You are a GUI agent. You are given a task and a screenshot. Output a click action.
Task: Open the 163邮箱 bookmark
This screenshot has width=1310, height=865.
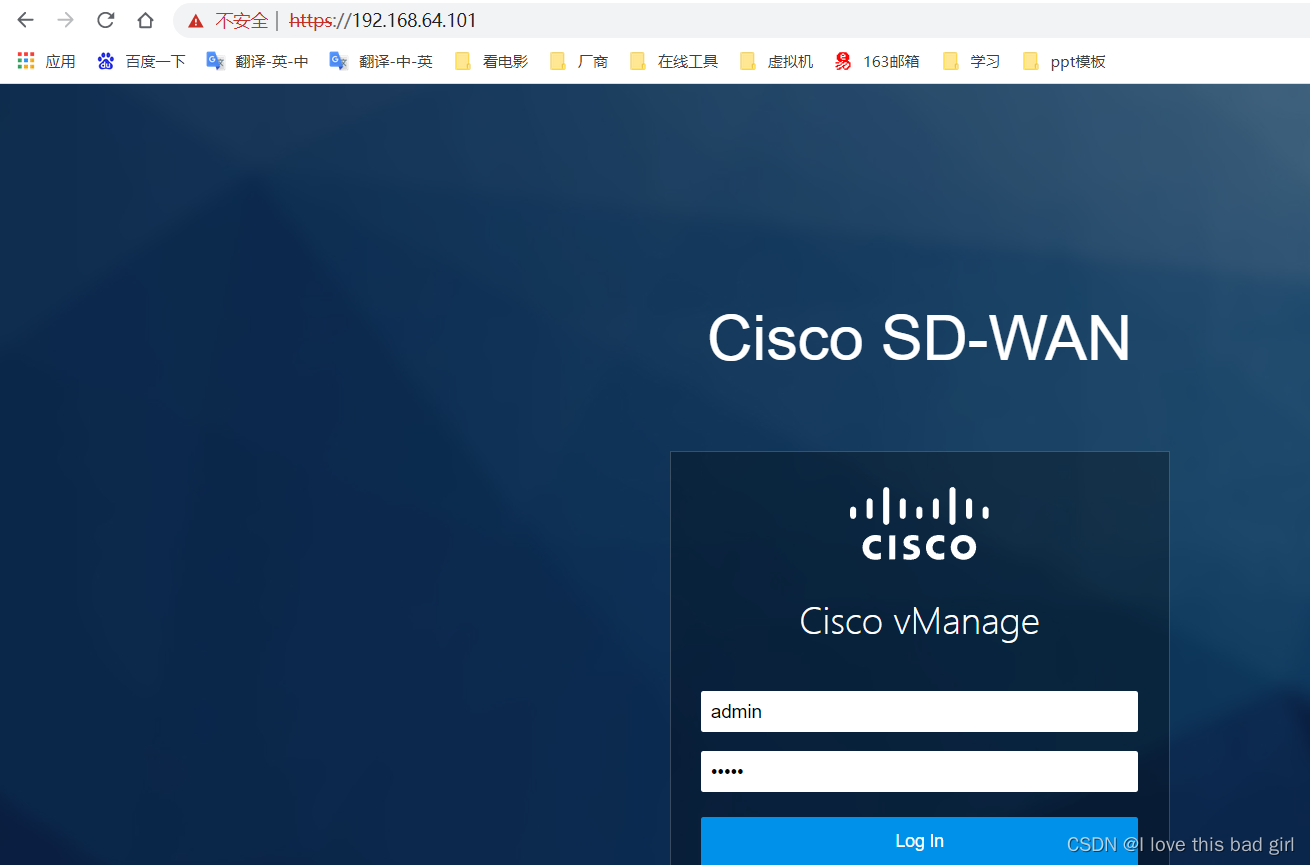(877, 61)
